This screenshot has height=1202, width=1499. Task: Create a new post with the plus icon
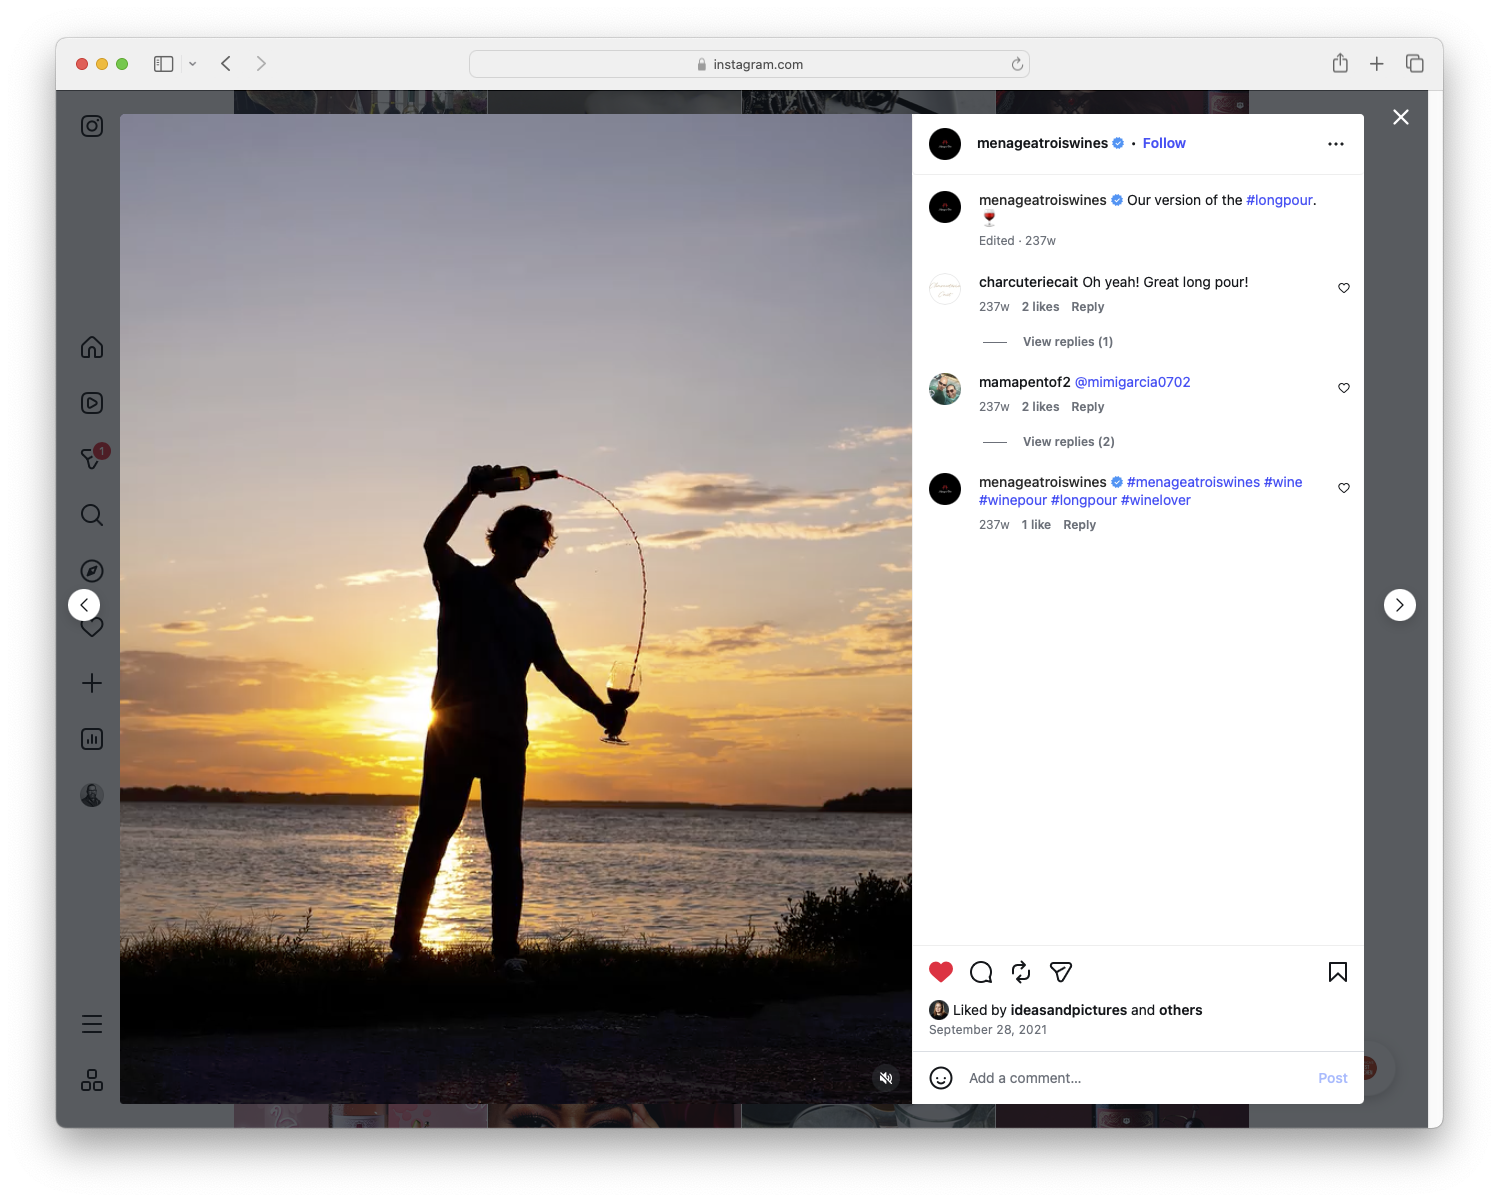pos(91,682)
